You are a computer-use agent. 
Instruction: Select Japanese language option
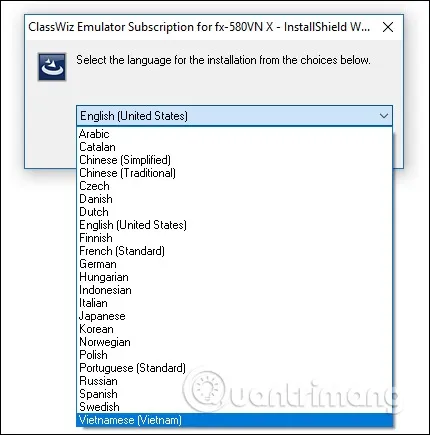(x=234, y=316)
